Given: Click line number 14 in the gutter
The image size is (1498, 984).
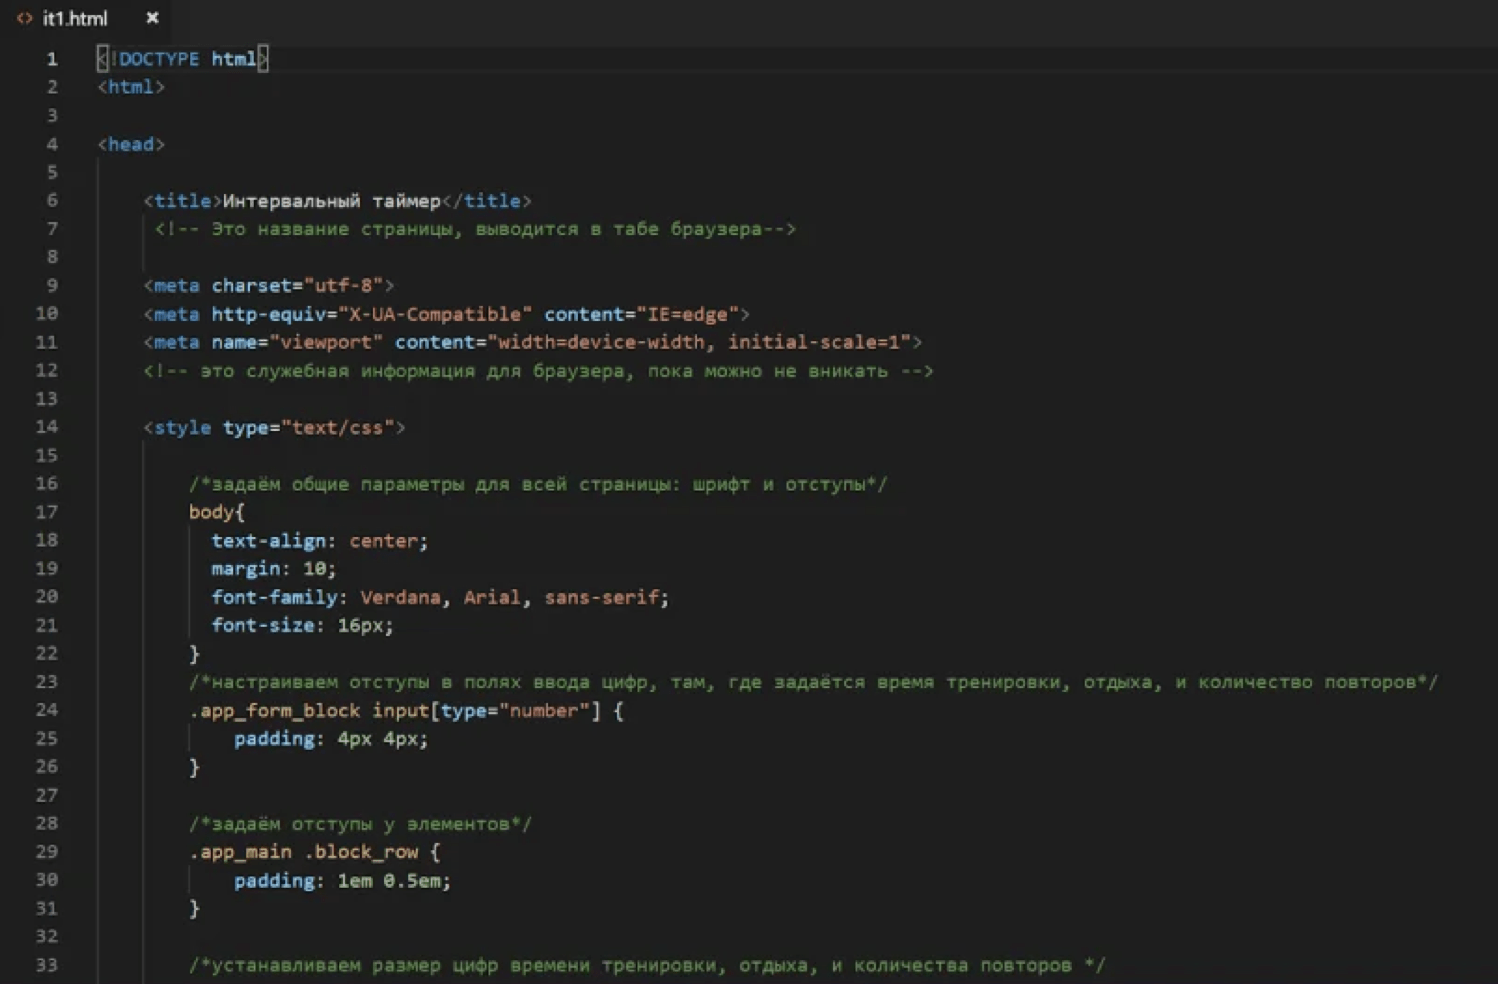Looking at the screenshot, I should pos(47,428).
